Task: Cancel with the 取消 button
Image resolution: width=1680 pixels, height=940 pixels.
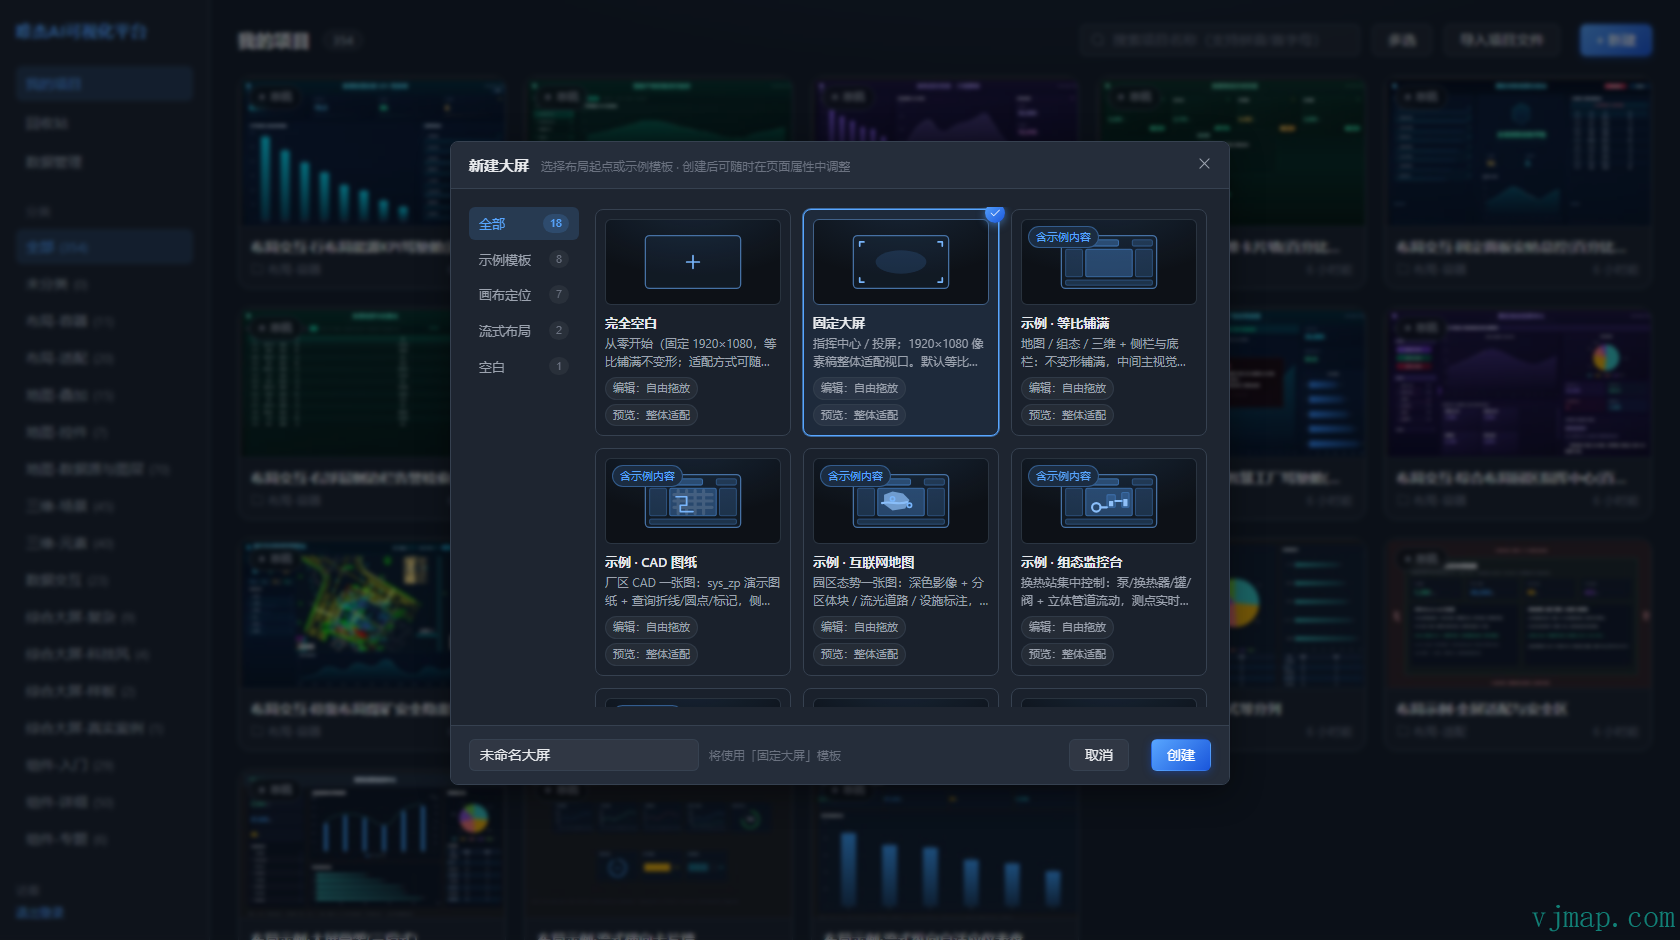Action: point(1099,755)
